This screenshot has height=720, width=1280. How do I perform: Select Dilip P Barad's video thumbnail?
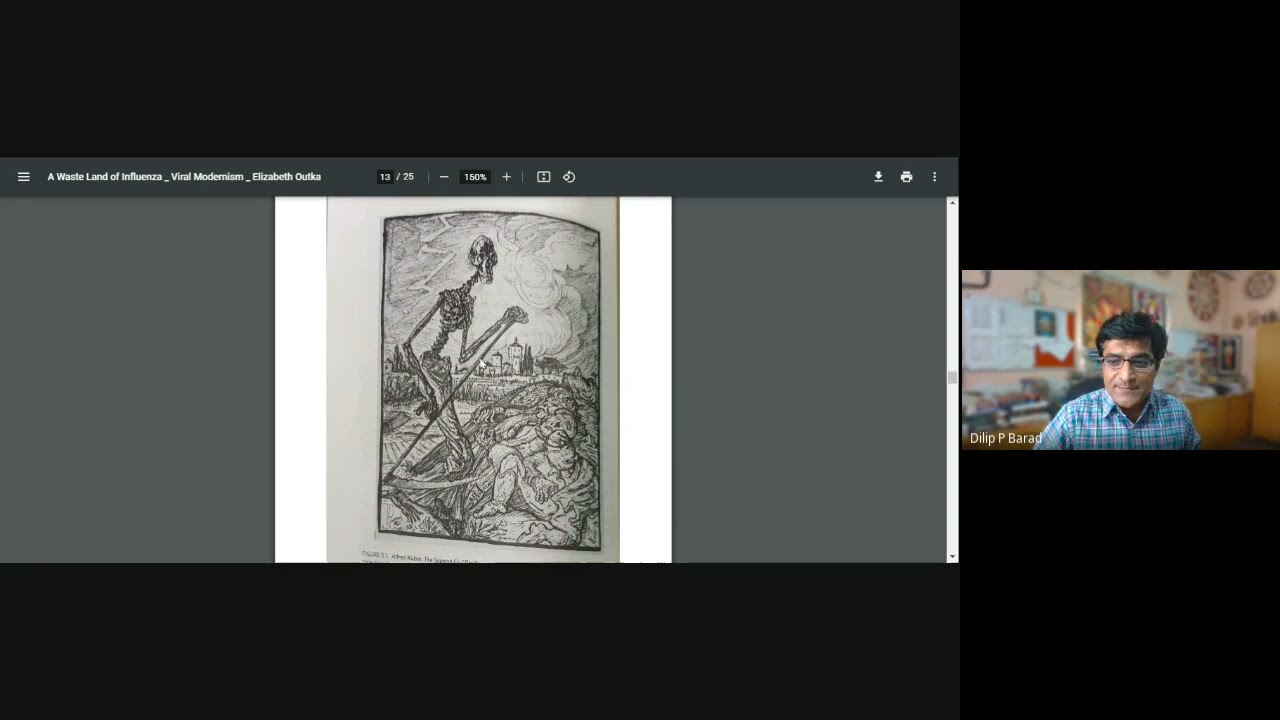1120,360
